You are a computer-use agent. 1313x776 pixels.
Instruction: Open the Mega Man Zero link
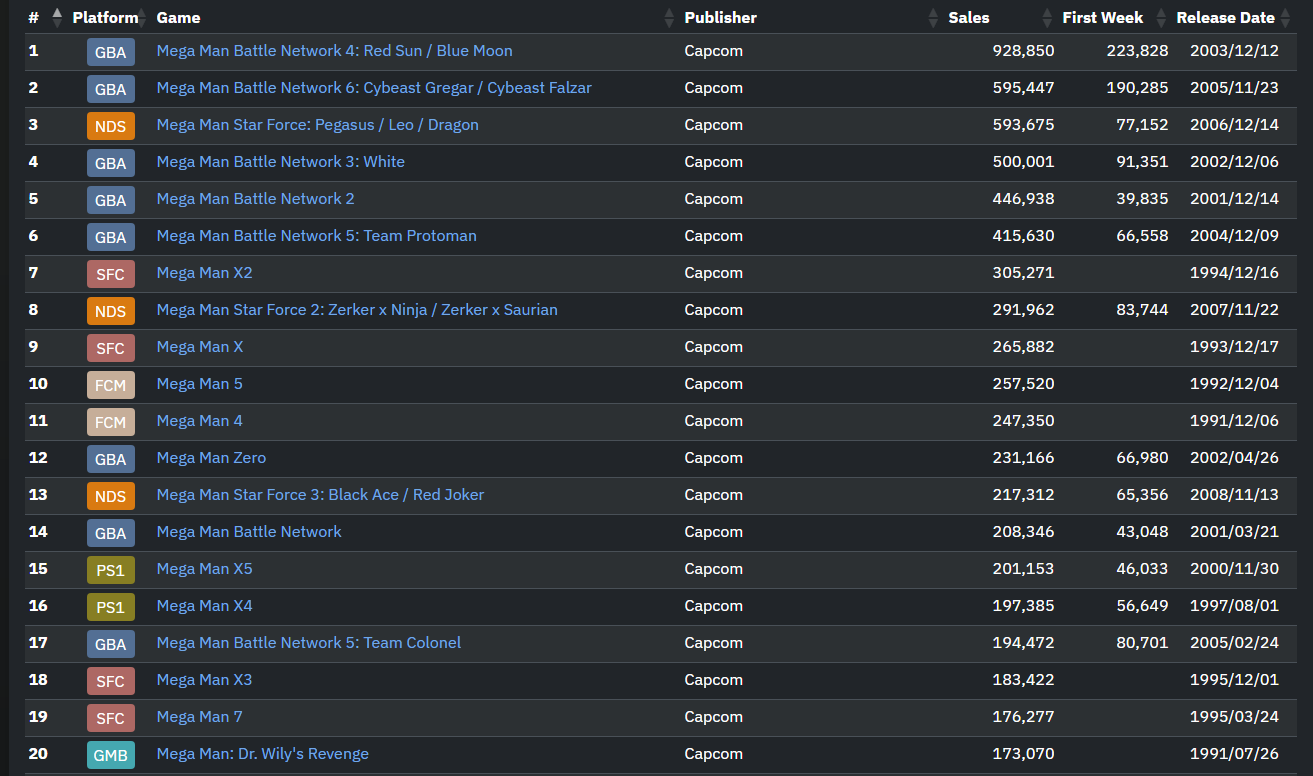click(212, 458)
